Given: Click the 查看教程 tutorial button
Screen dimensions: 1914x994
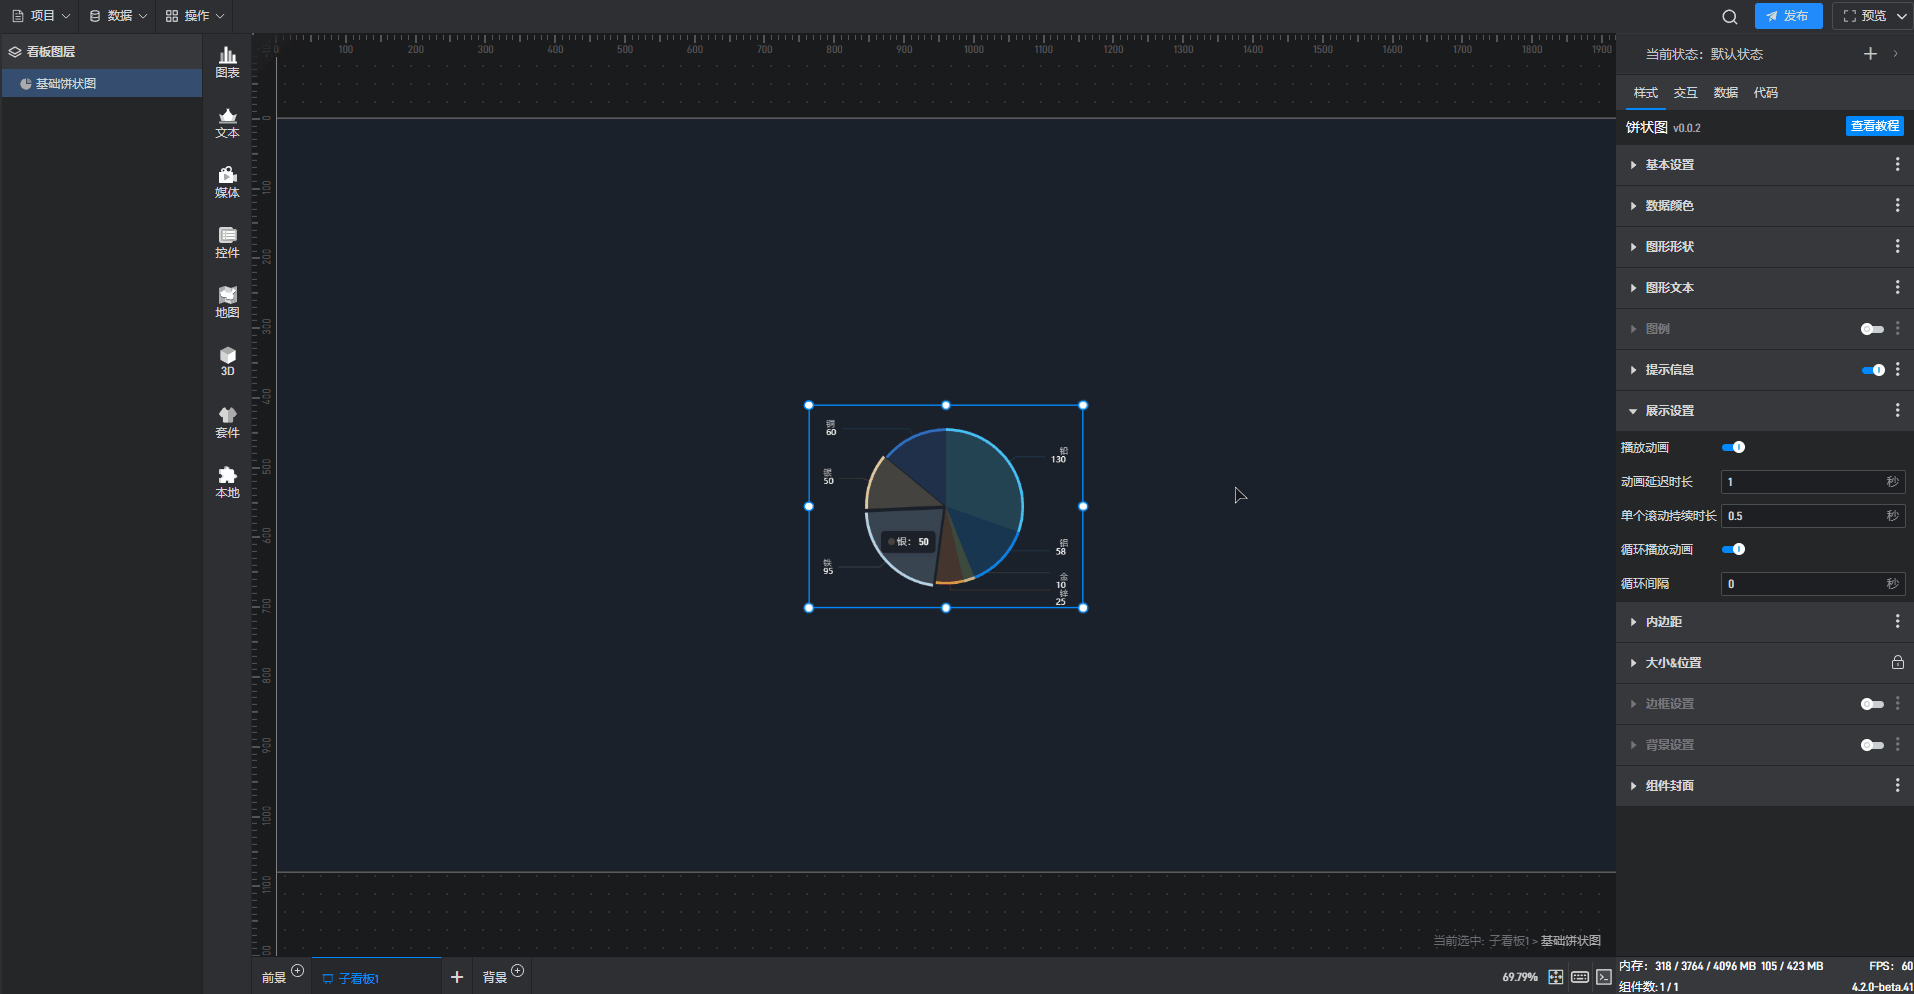Looking at the screenshot, I should point(1875,126).
